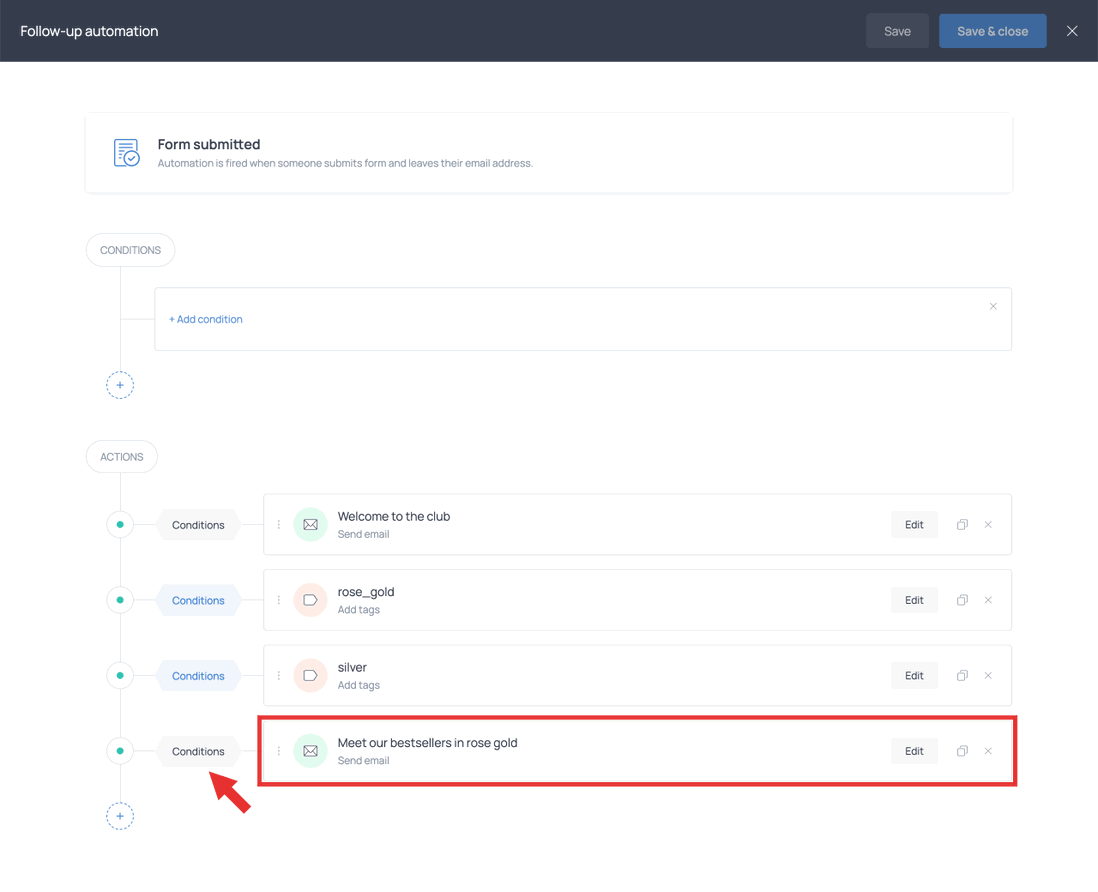Edit the silver add tags action
The image size is (1098, 892).
coord(913,675)
